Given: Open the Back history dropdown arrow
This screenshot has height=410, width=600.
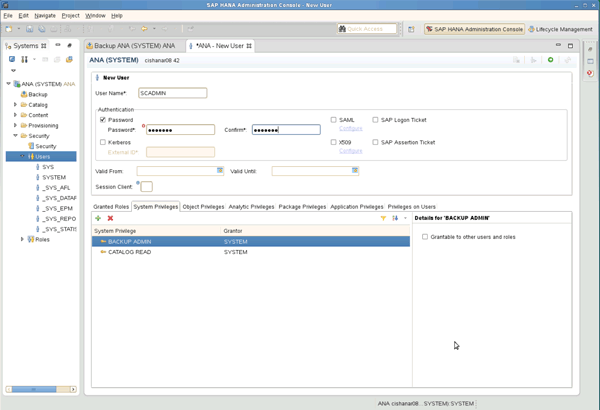Looking at the screenshot, I should [154, 29].
